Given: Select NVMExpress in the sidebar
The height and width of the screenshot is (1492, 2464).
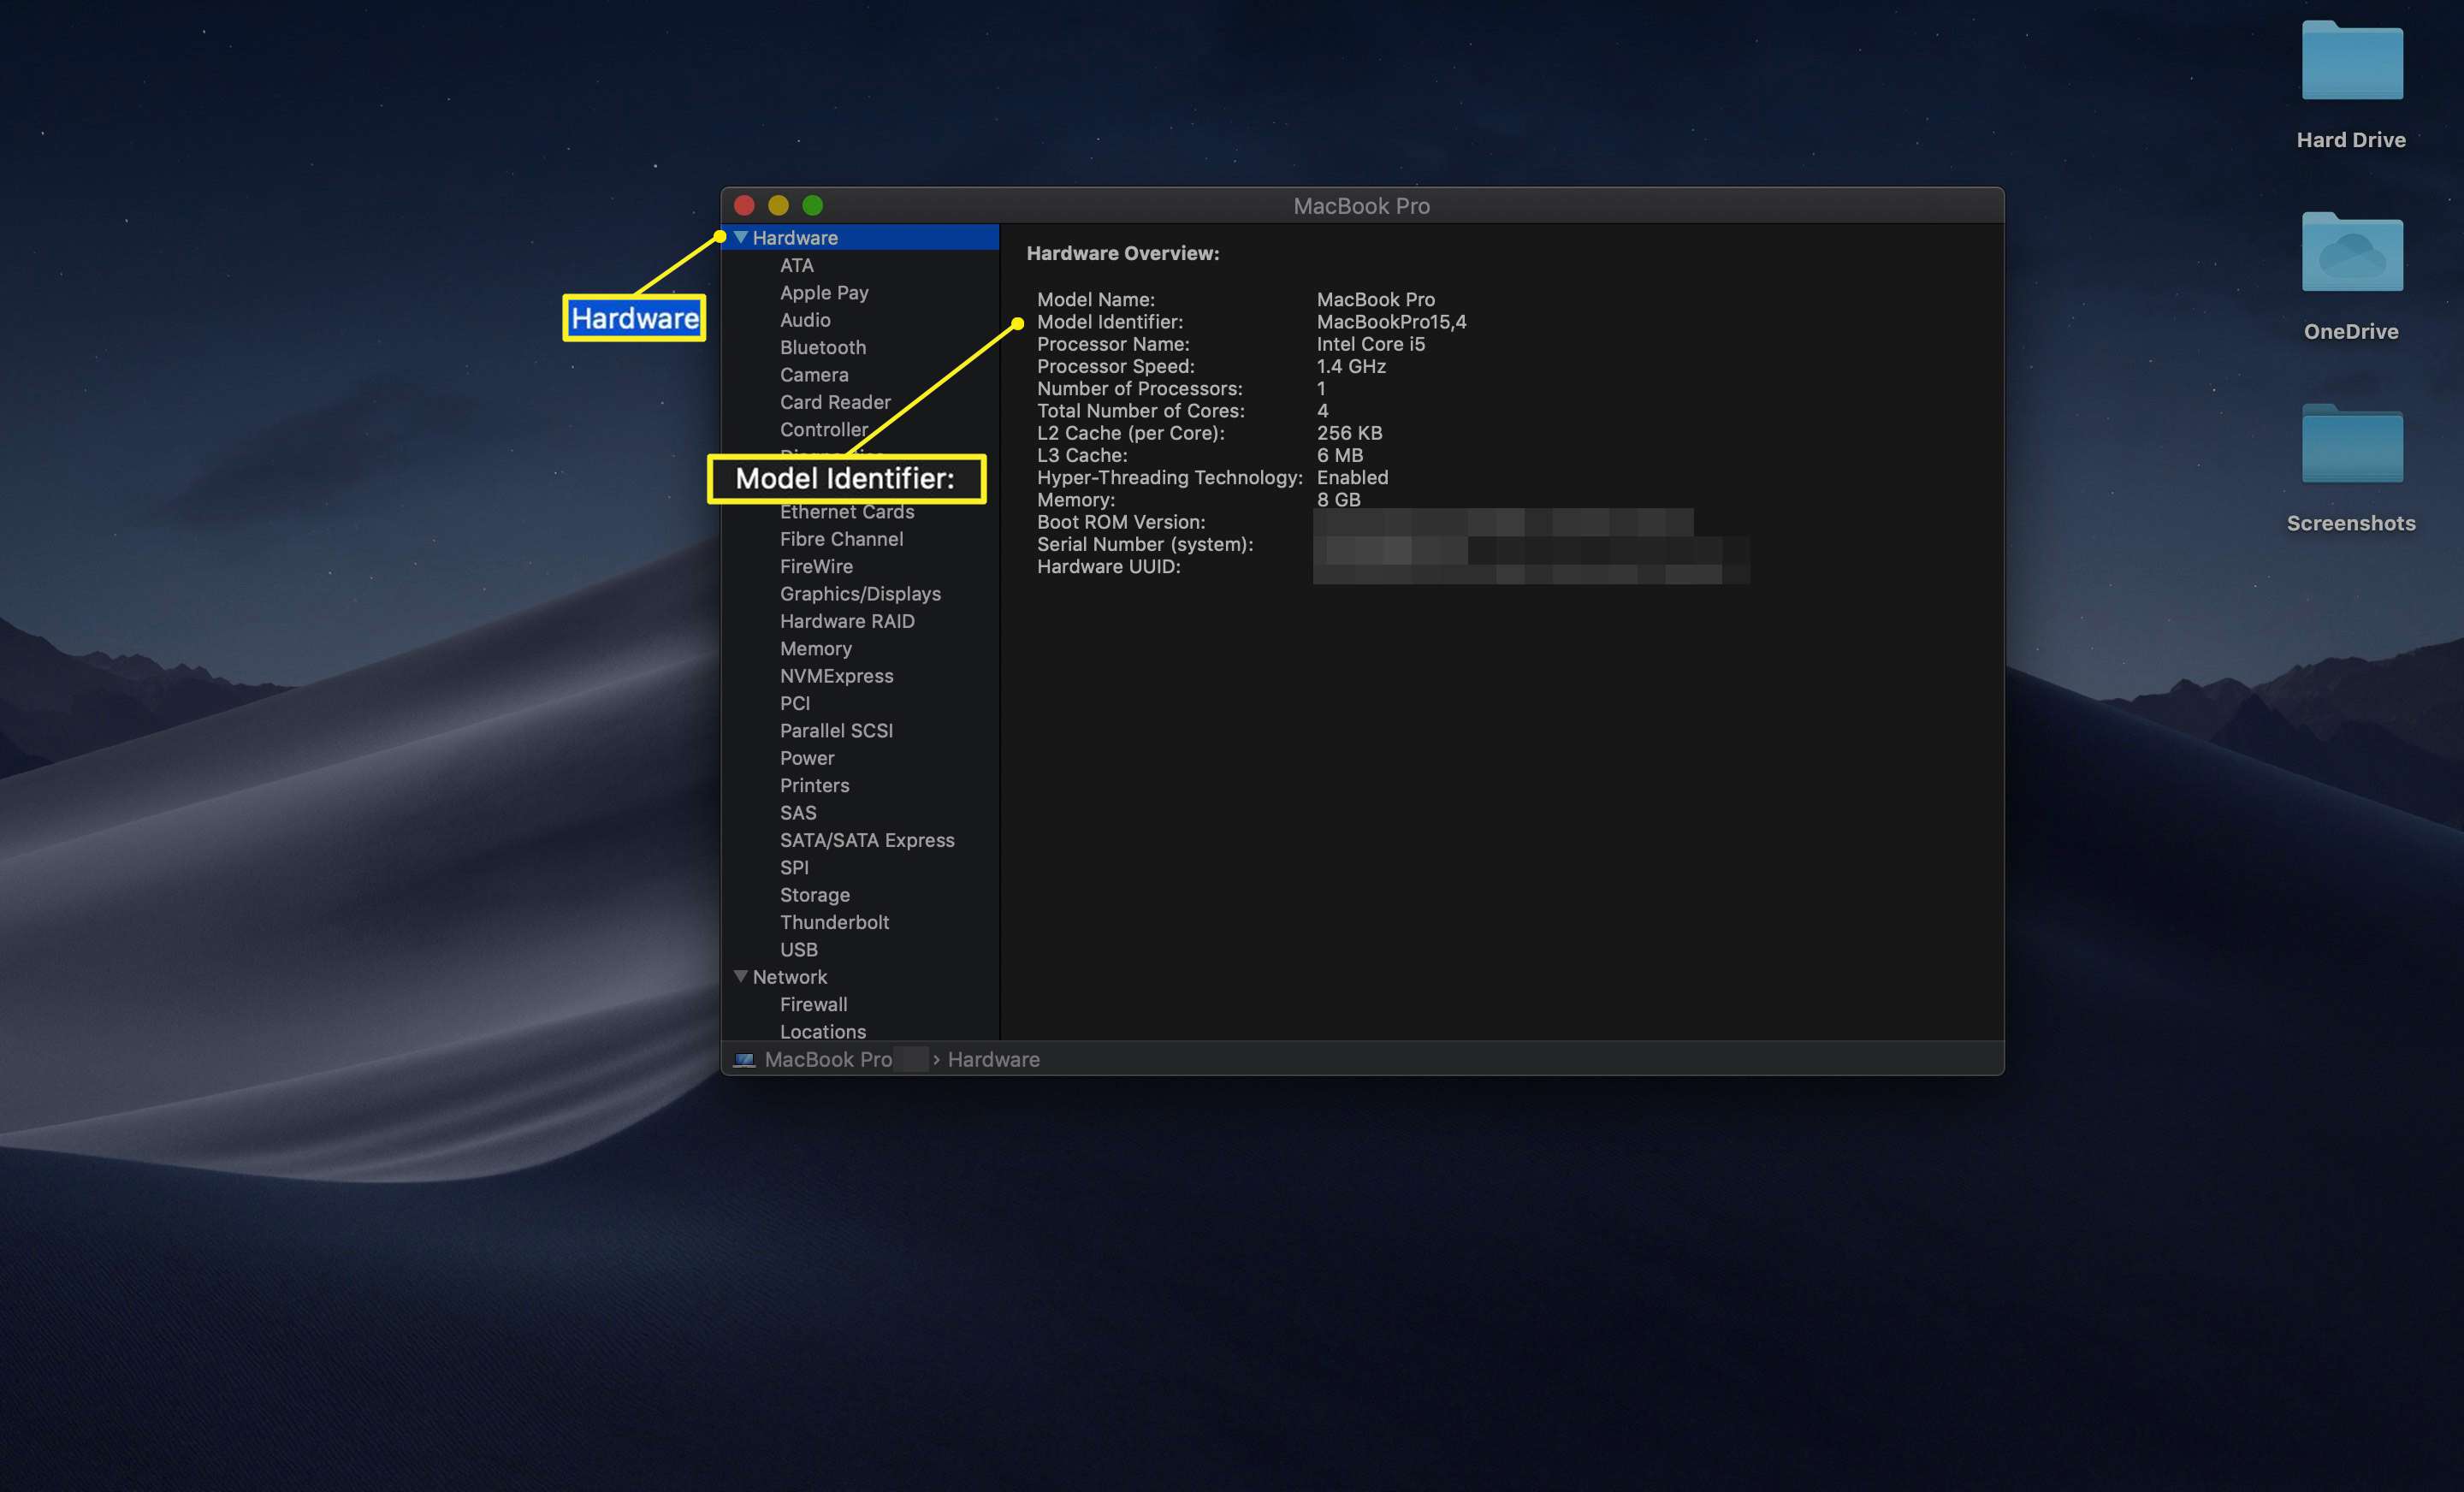Looking at the screenshot, I should coord(837,676).
